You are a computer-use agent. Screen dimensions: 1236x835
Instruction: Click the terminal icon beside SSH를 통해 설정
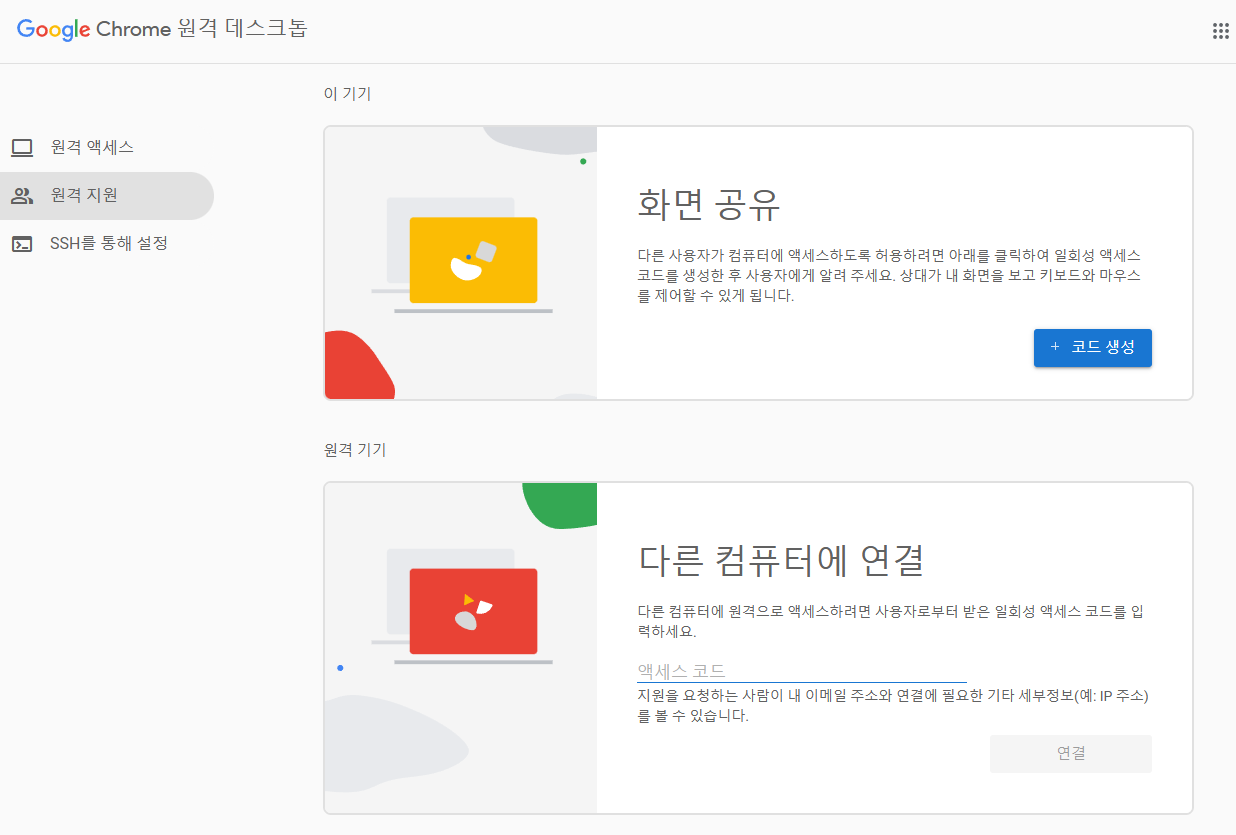pos(22,244)
